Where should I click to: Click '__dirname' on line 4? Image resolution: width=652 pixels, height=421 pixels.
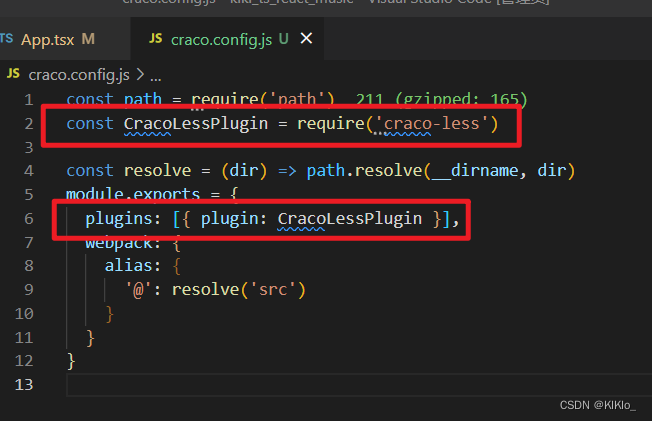pyautogui.click(x=475, y=171)
